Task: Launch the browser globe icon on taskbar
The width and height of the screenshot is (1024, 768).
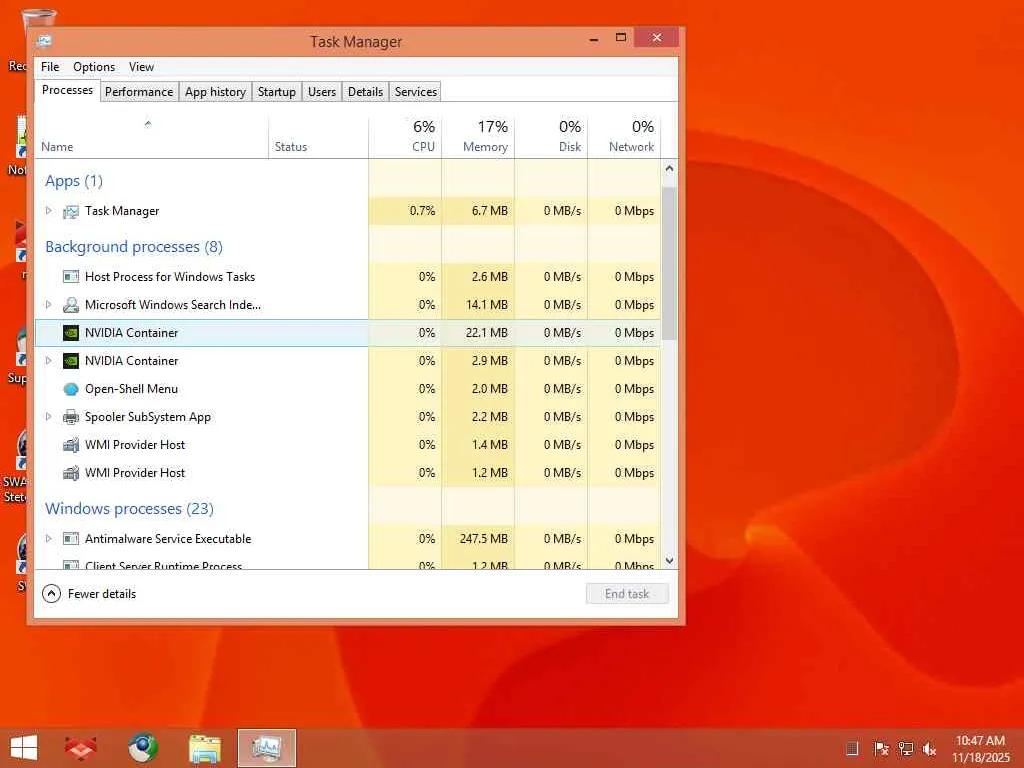Action: click(x=142, y=748)
